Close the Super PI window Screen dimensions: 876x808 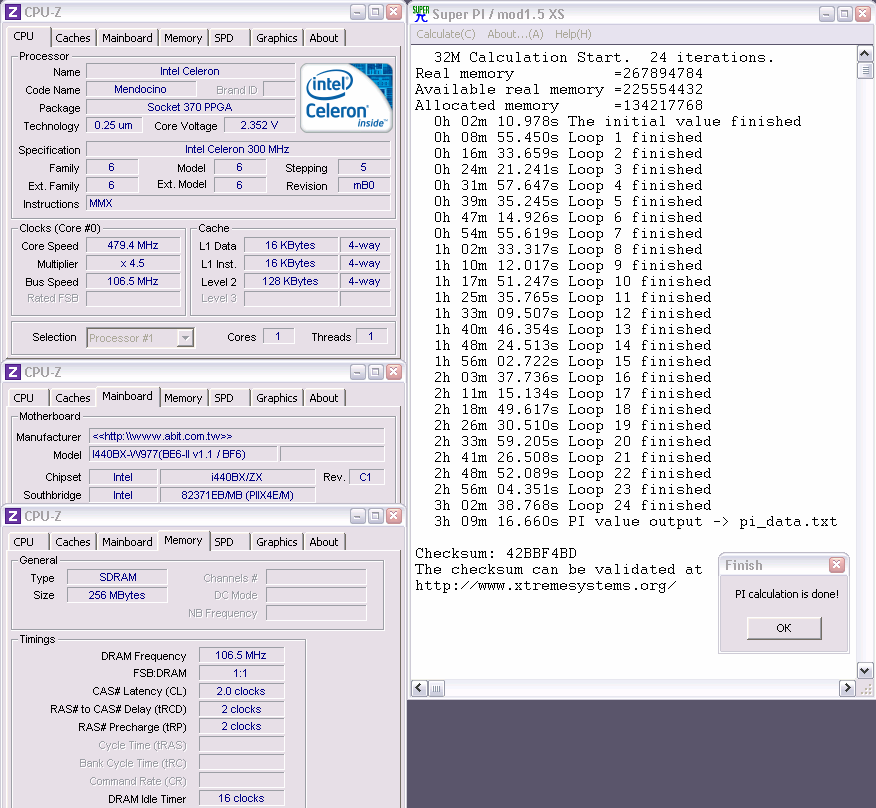click(x=863, y=14)
